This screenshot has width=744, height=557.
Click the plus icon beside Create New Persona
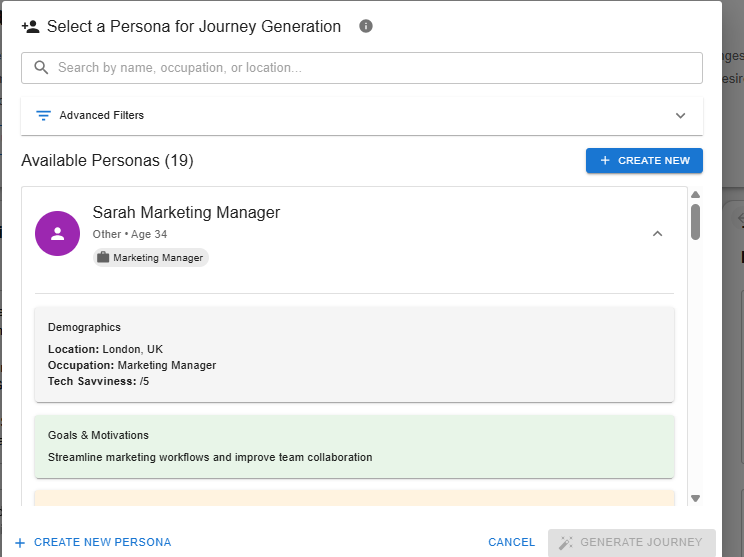pyautogui.click(x=20, y=543)
